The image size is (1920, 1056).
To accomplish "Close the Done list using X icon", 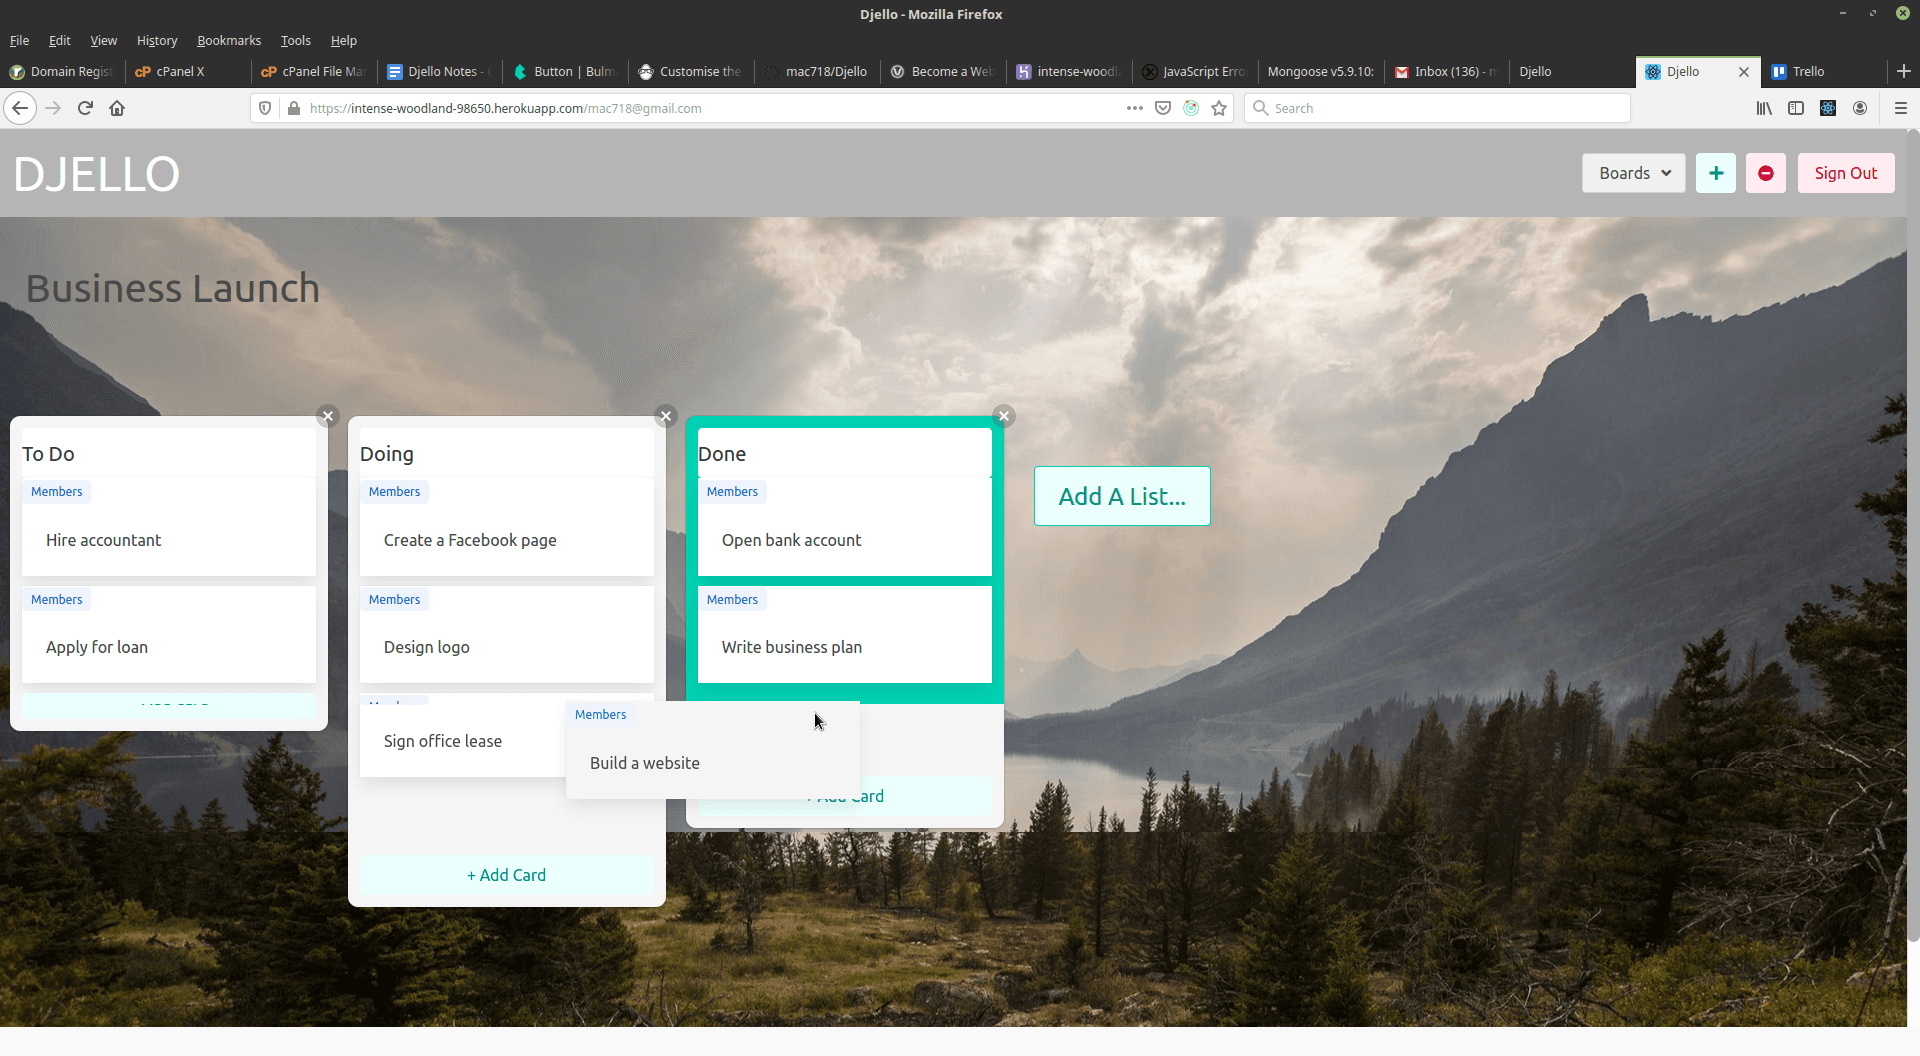I will point(1004,416).
